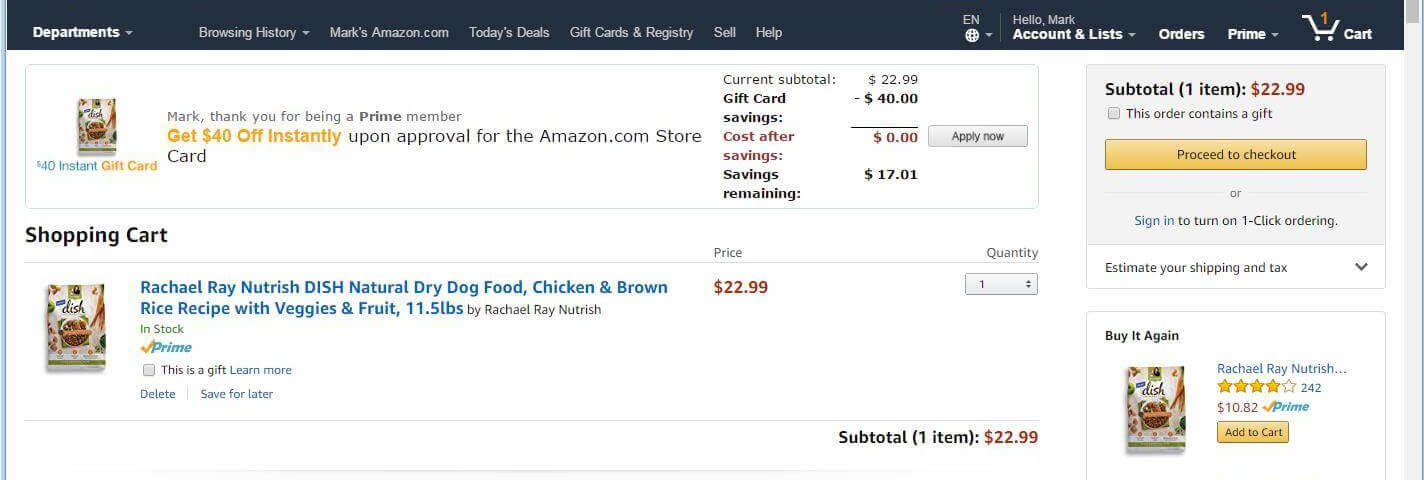Click the Proceed to checkout button

1236,155
